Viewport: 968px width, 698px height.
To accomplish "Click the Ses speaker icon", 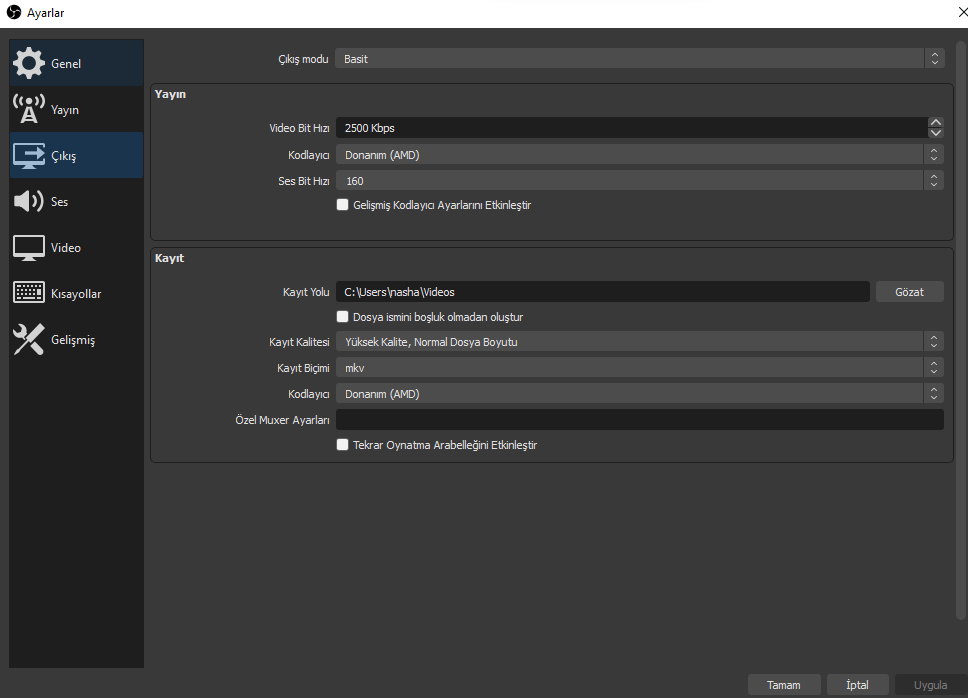I will point(28,201).
